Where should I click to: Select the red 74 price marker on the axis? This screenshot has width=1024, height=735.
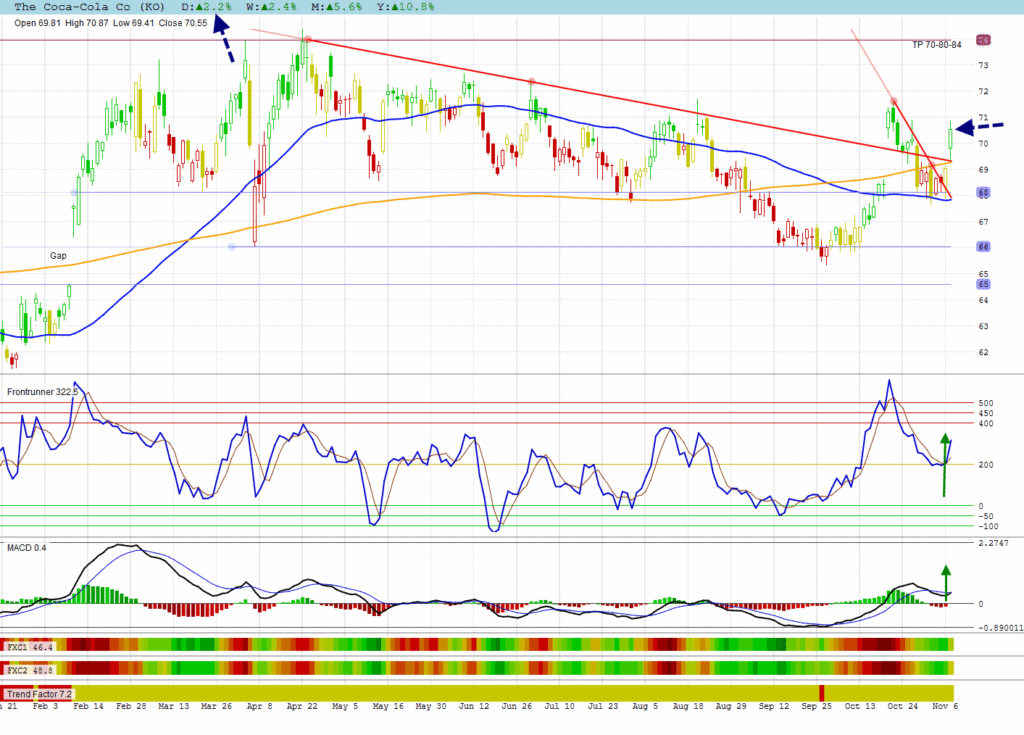tap(983, 41)
